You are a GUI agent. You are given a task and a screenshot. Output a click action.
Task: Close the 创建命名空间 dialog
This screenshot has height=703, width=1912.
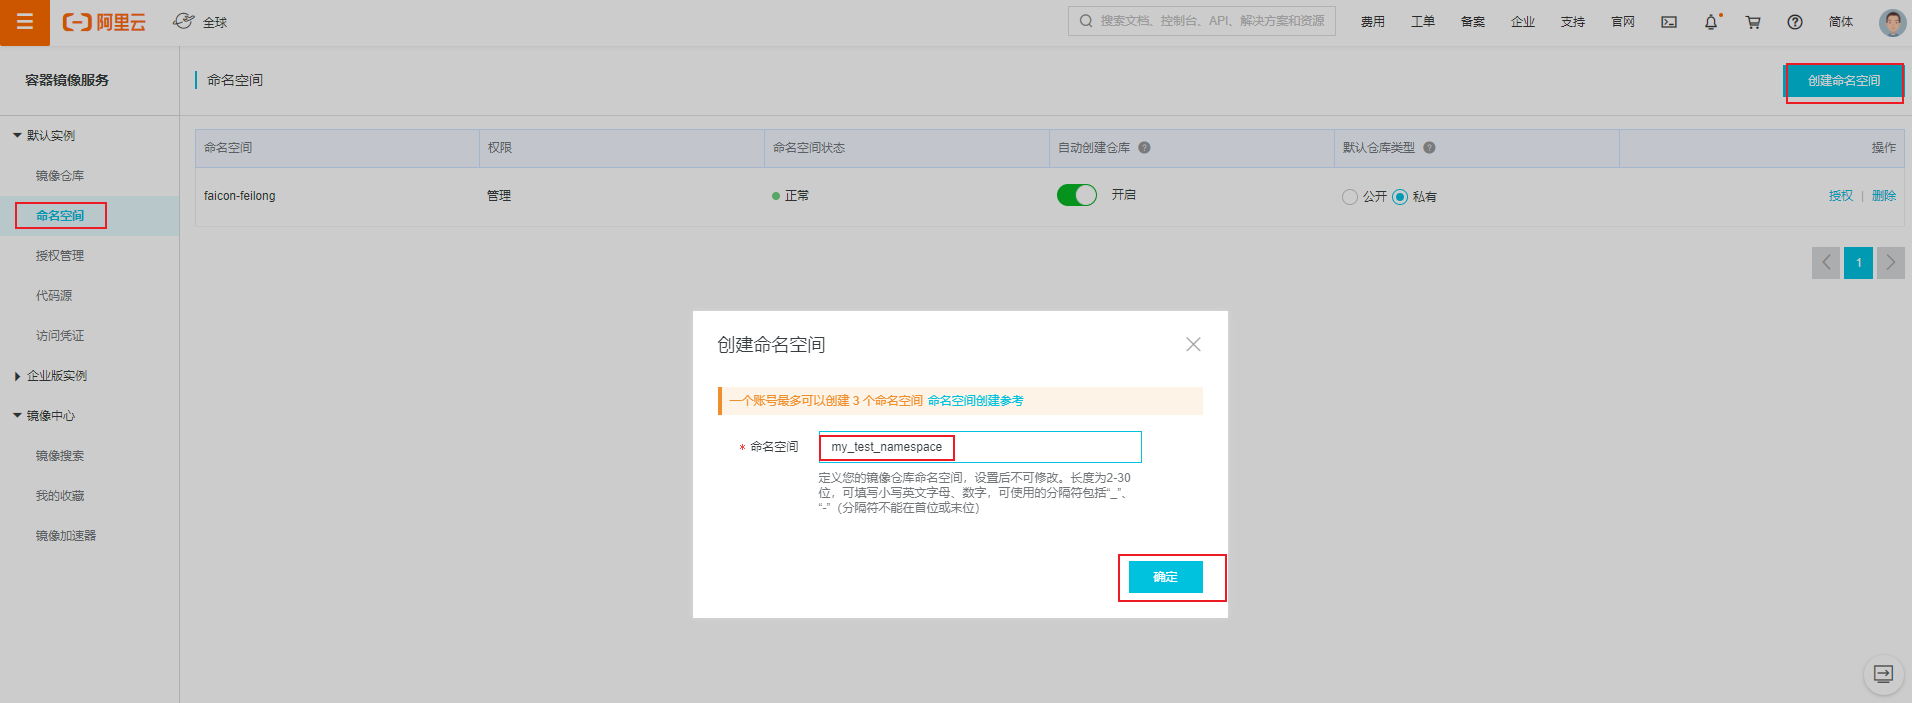[x=1193, y=344]
